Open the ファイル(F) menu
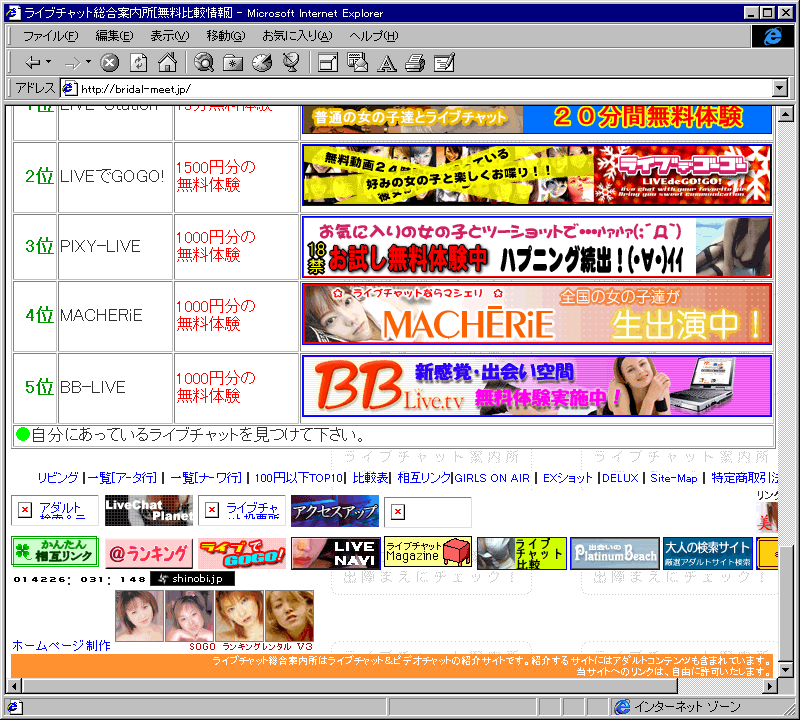This screenshot has height=720, width=800. pyautogui.click(x=51, y=36)
